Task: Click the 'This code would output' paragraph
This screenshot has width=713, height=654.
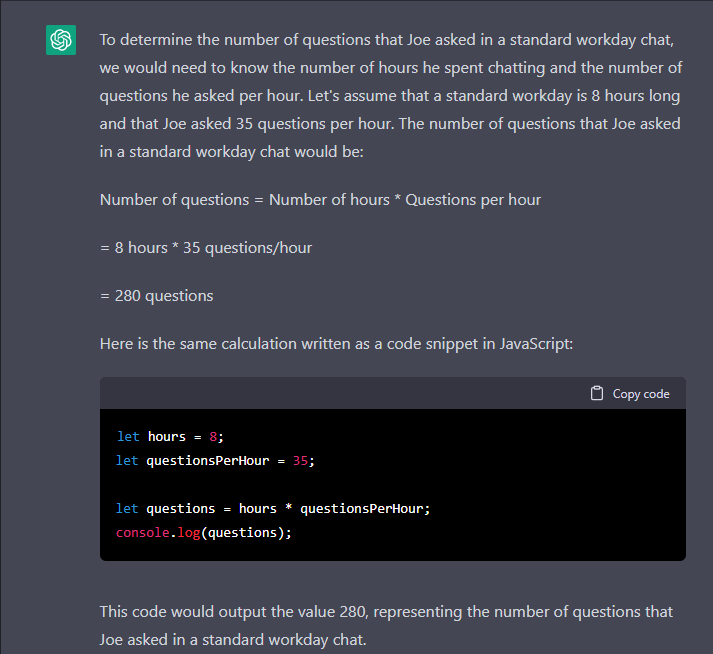Action: pos(386,626)
